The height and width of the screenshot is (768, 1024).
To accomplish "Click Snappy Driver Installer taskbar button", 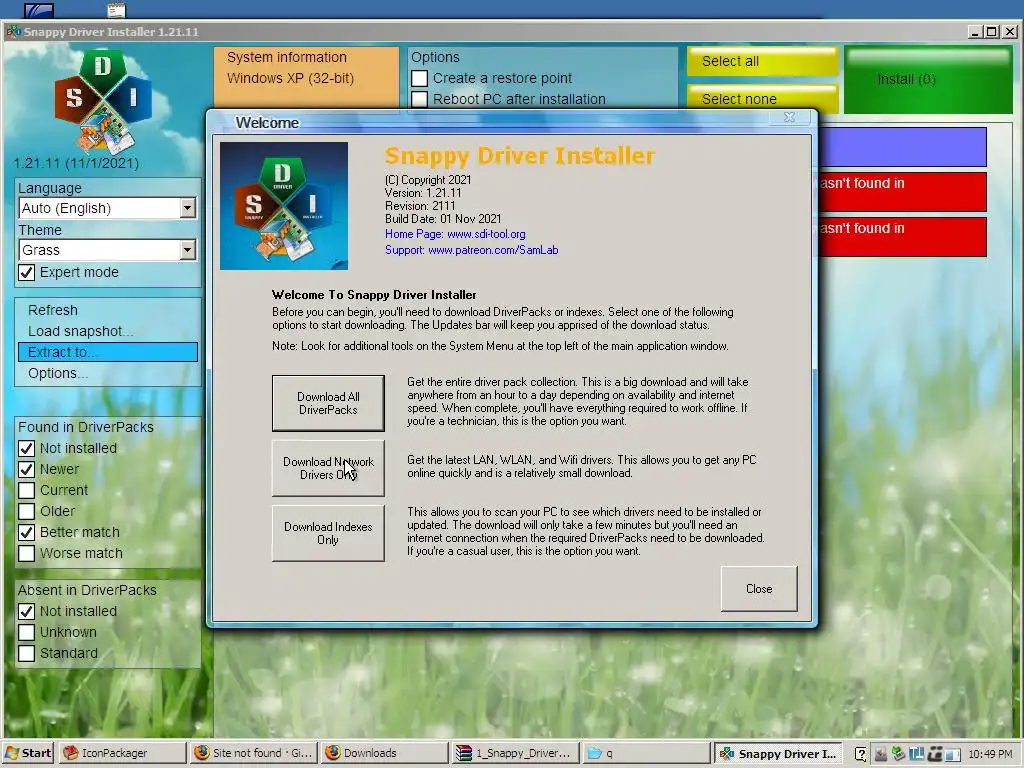I will (x=778, y=753).
